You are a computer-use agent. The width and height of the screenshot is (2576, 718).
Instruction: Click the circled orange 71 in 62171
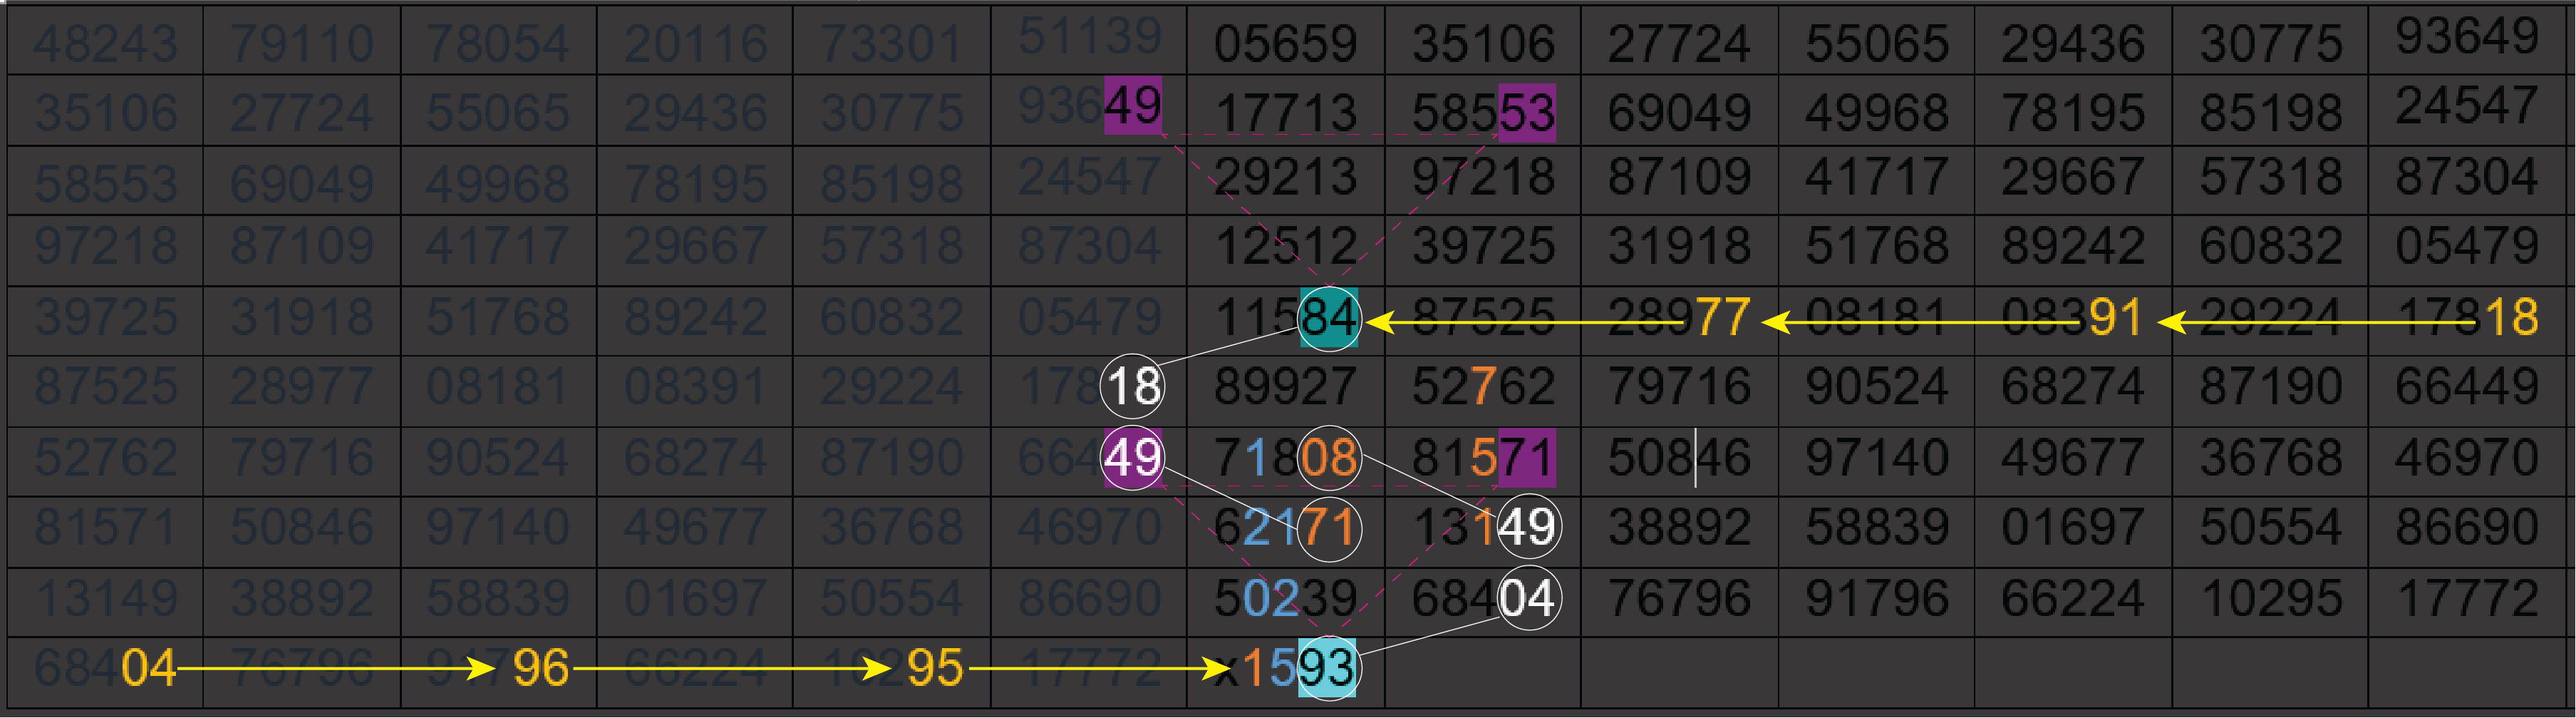point(1328,528)
